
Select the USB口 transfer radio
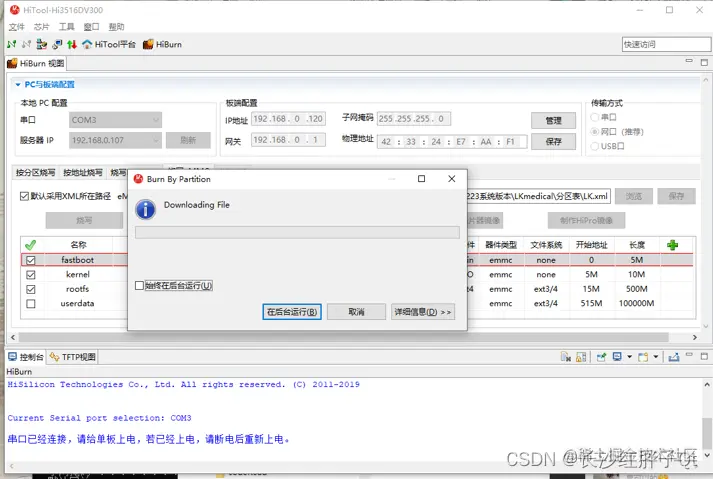click(x=594, y=146)
